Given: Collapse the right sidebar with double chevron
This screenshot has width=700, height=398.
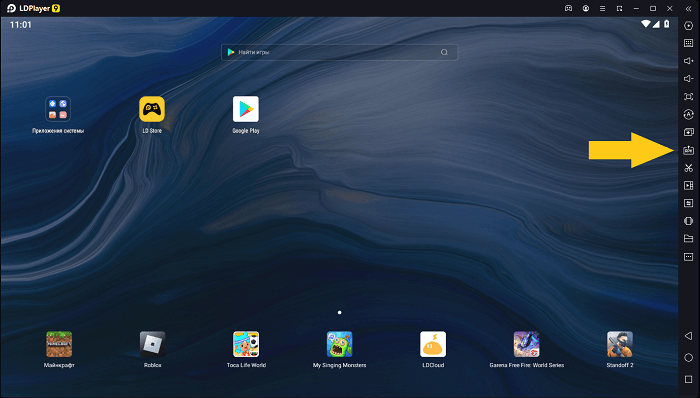Looking at the screenshot, I should pyautogui.click(x=688, y=8).
